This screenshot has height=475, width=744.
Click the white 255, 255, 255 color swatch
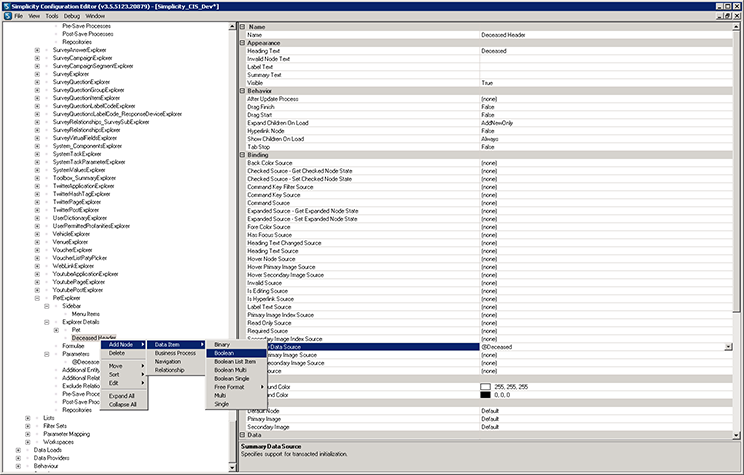point(485,387)
